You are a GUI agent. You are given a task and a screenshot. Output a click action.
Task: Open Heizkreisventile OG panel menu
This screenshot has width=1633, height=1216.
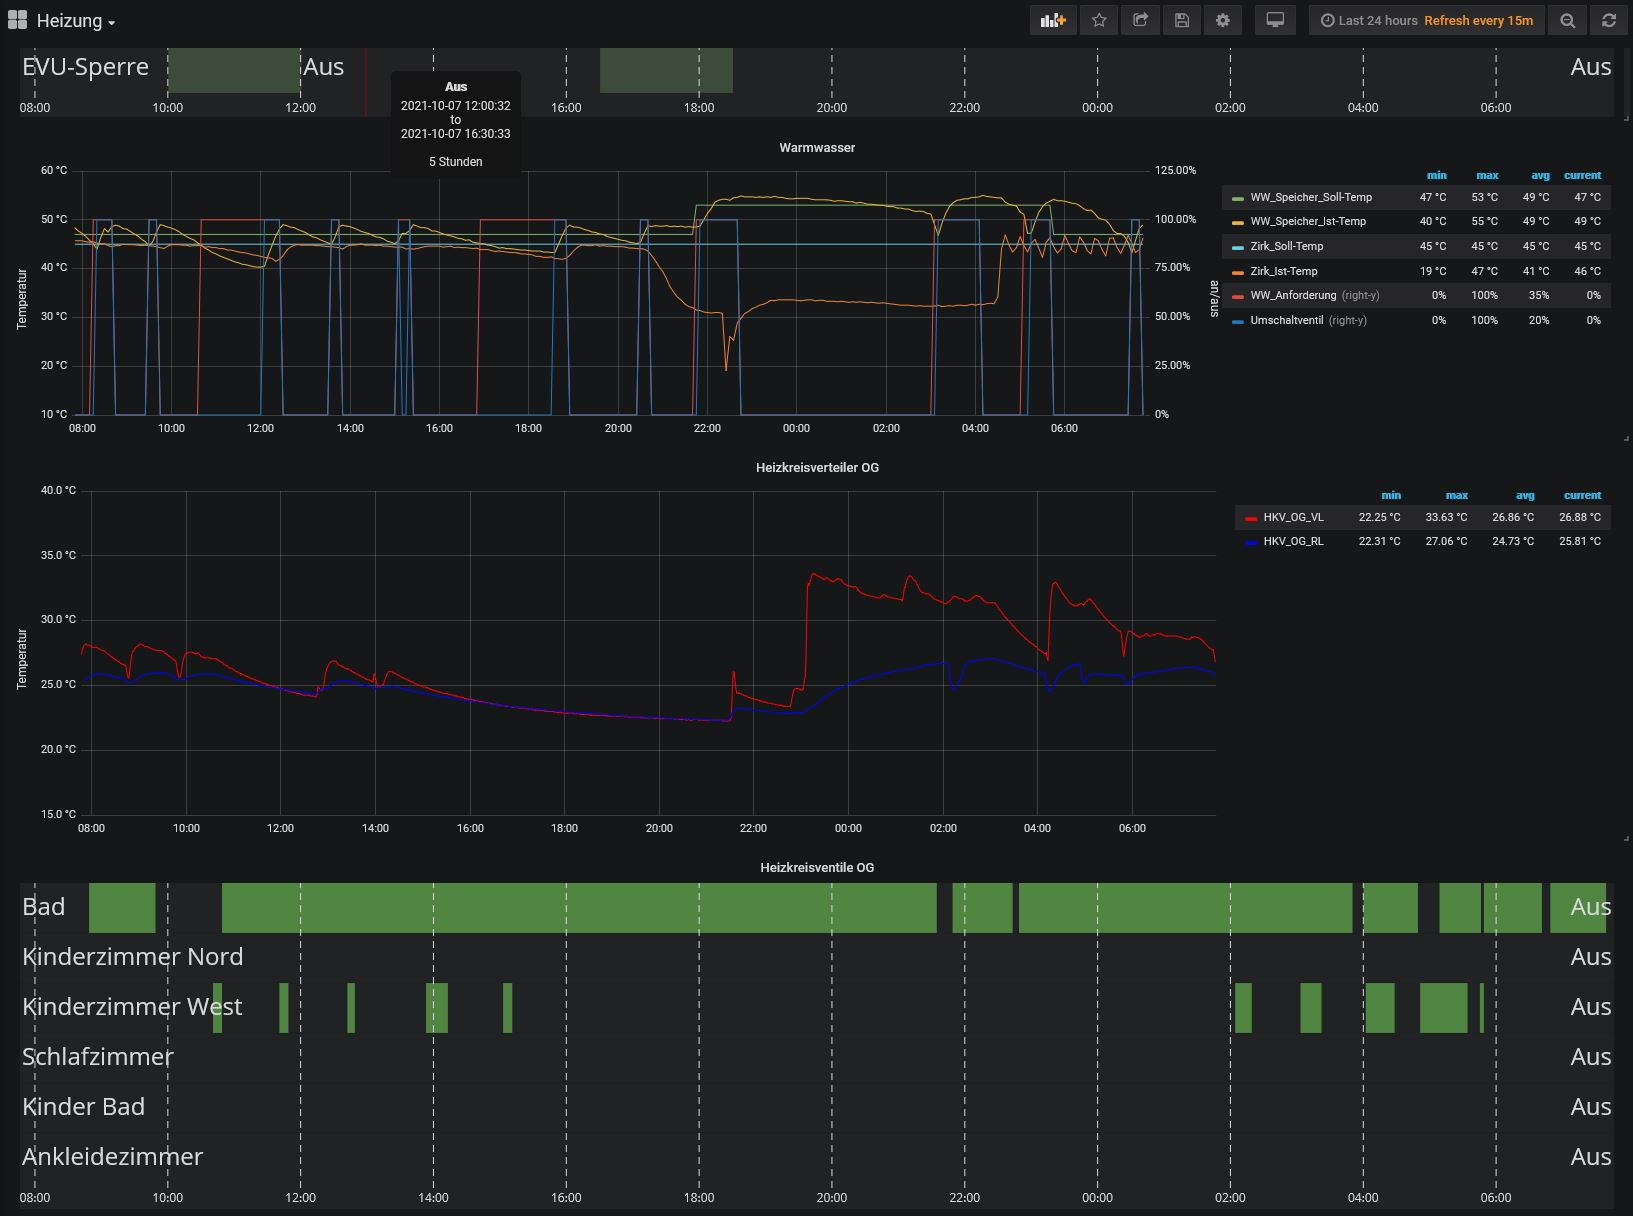[816, 867]
